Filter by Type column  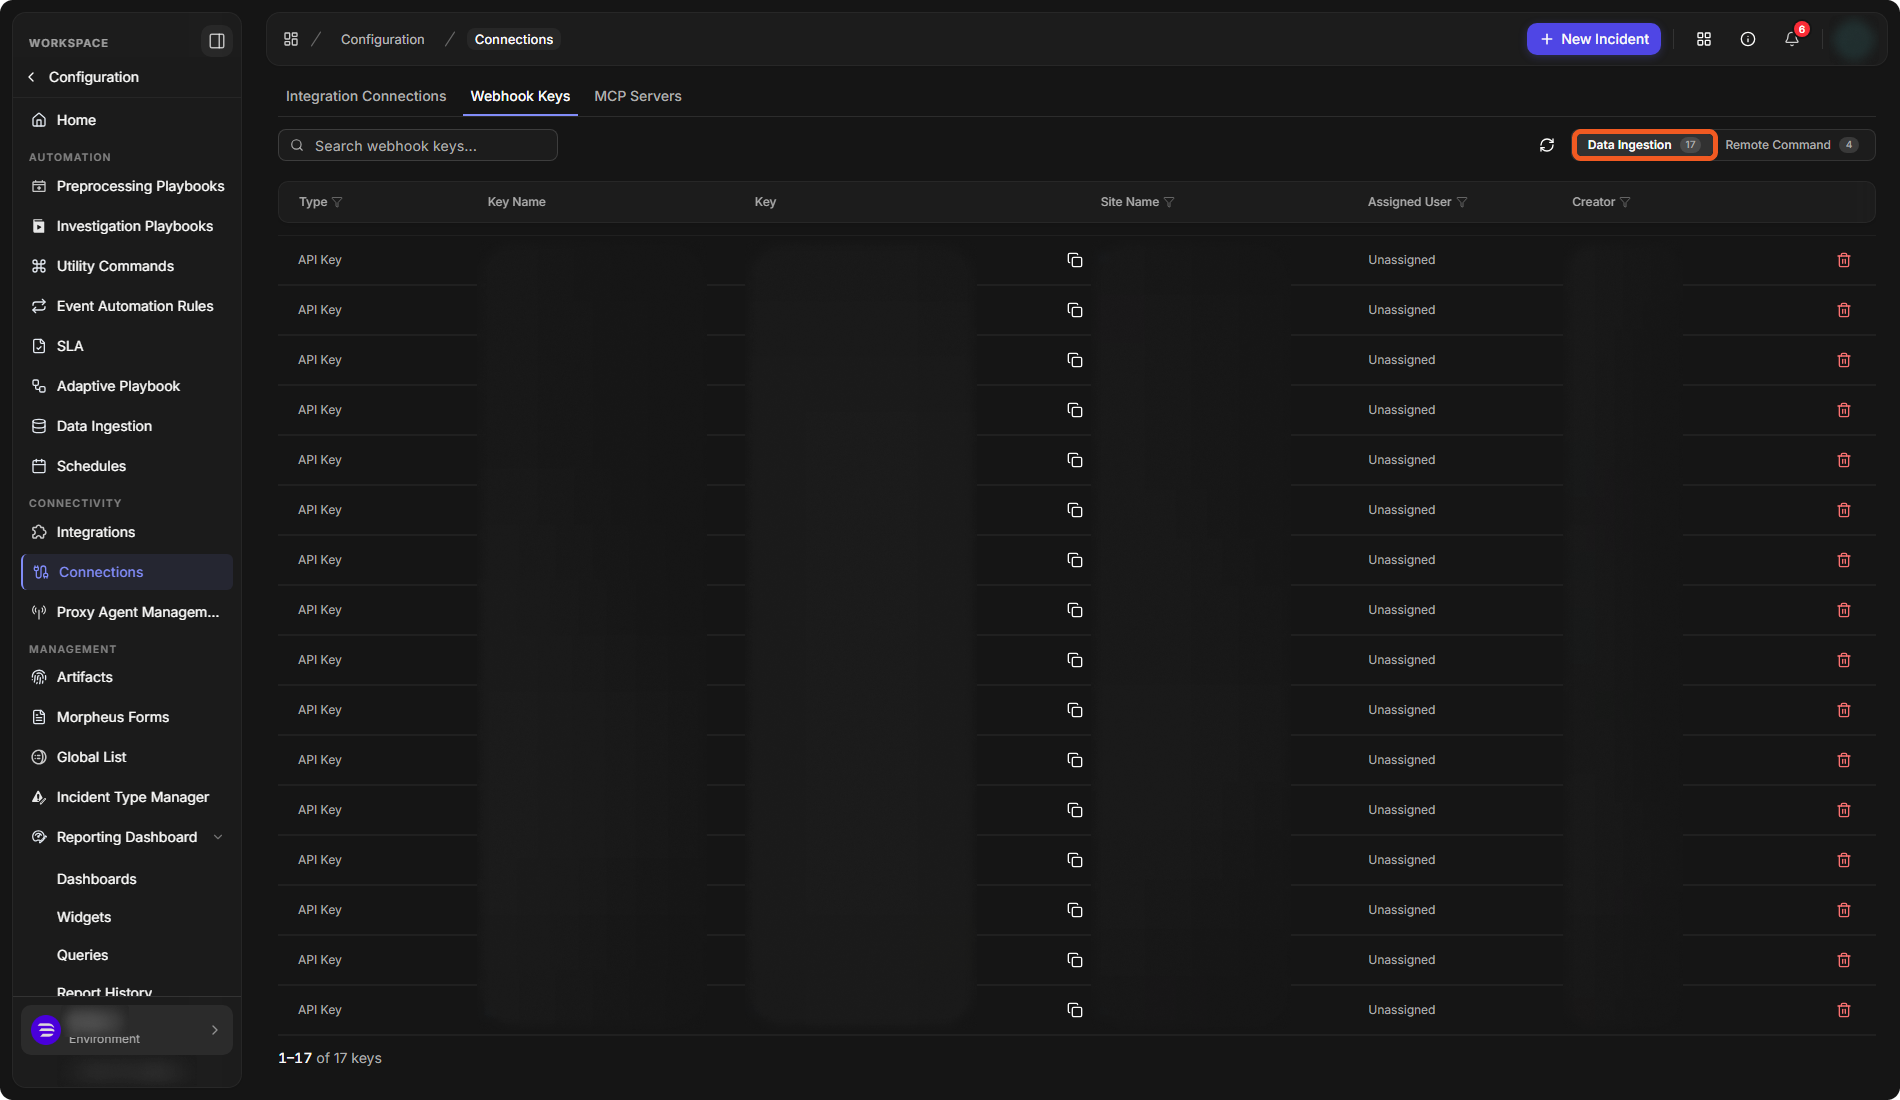coord(337,202)
